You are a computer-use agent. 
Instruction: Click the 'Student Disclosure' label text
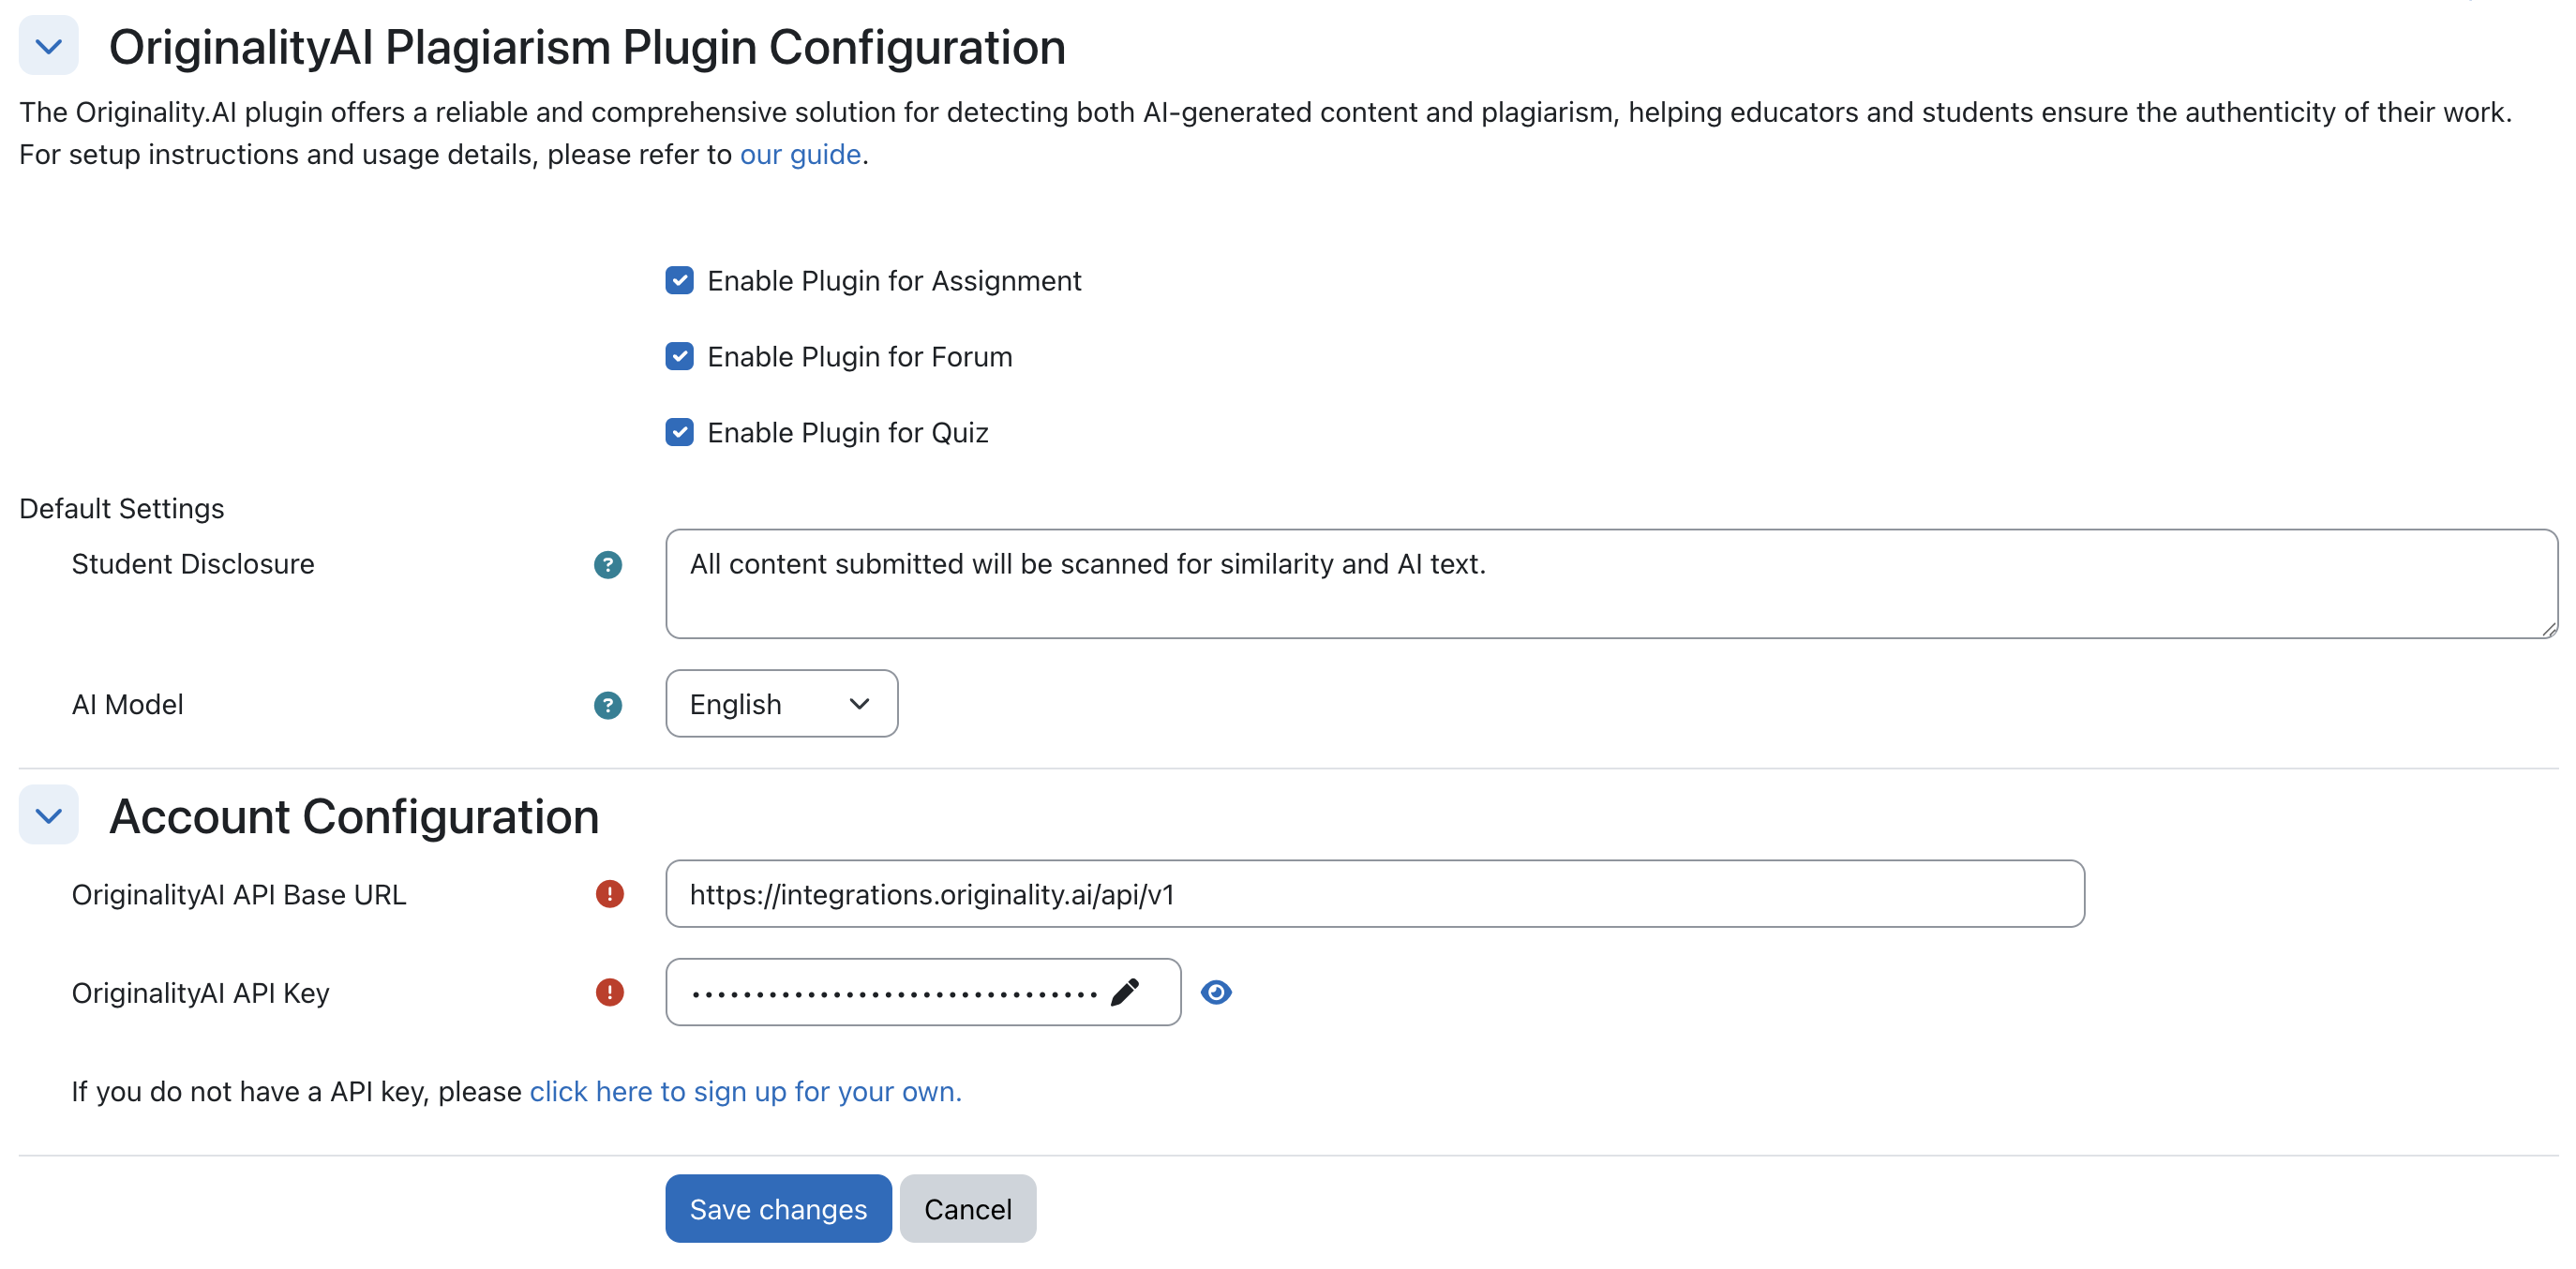pyautogui.click(x=193, y=565)
